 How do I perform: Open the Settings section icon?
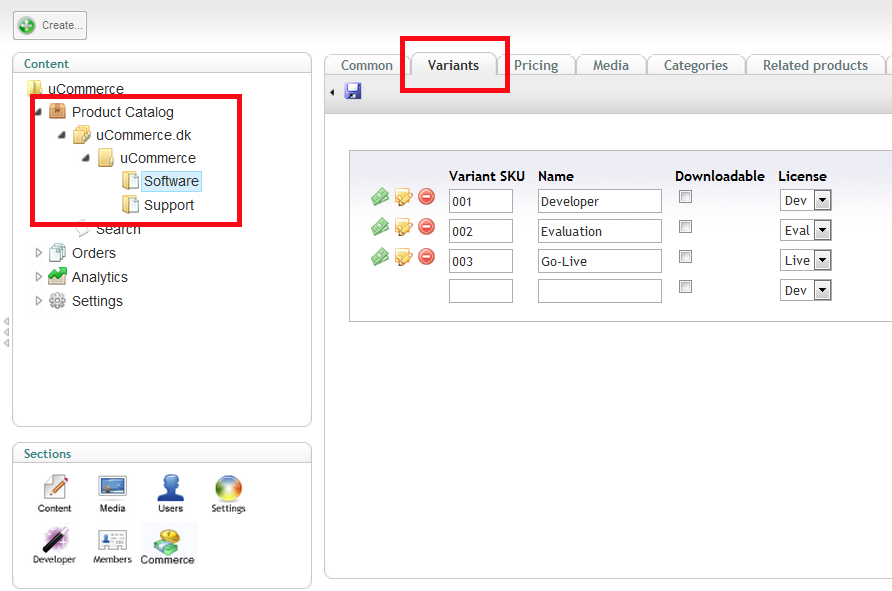pyautogui.click(x=228, y=494)
